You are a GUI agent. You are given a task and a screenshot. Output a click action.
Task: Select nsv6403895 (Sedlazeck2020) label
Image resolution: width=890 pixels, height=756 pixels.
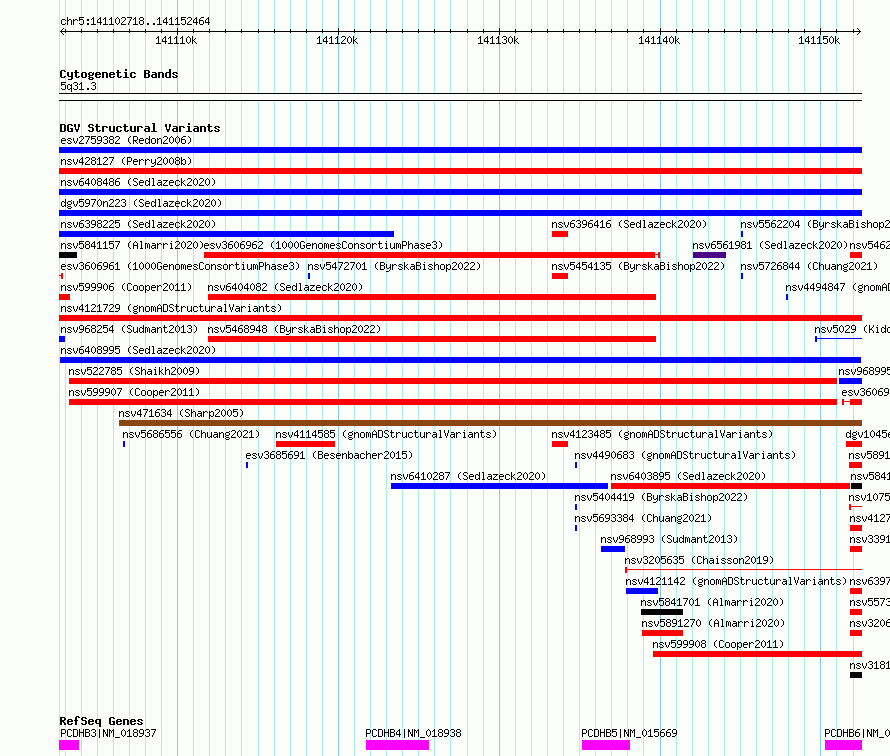coord(688,476)
